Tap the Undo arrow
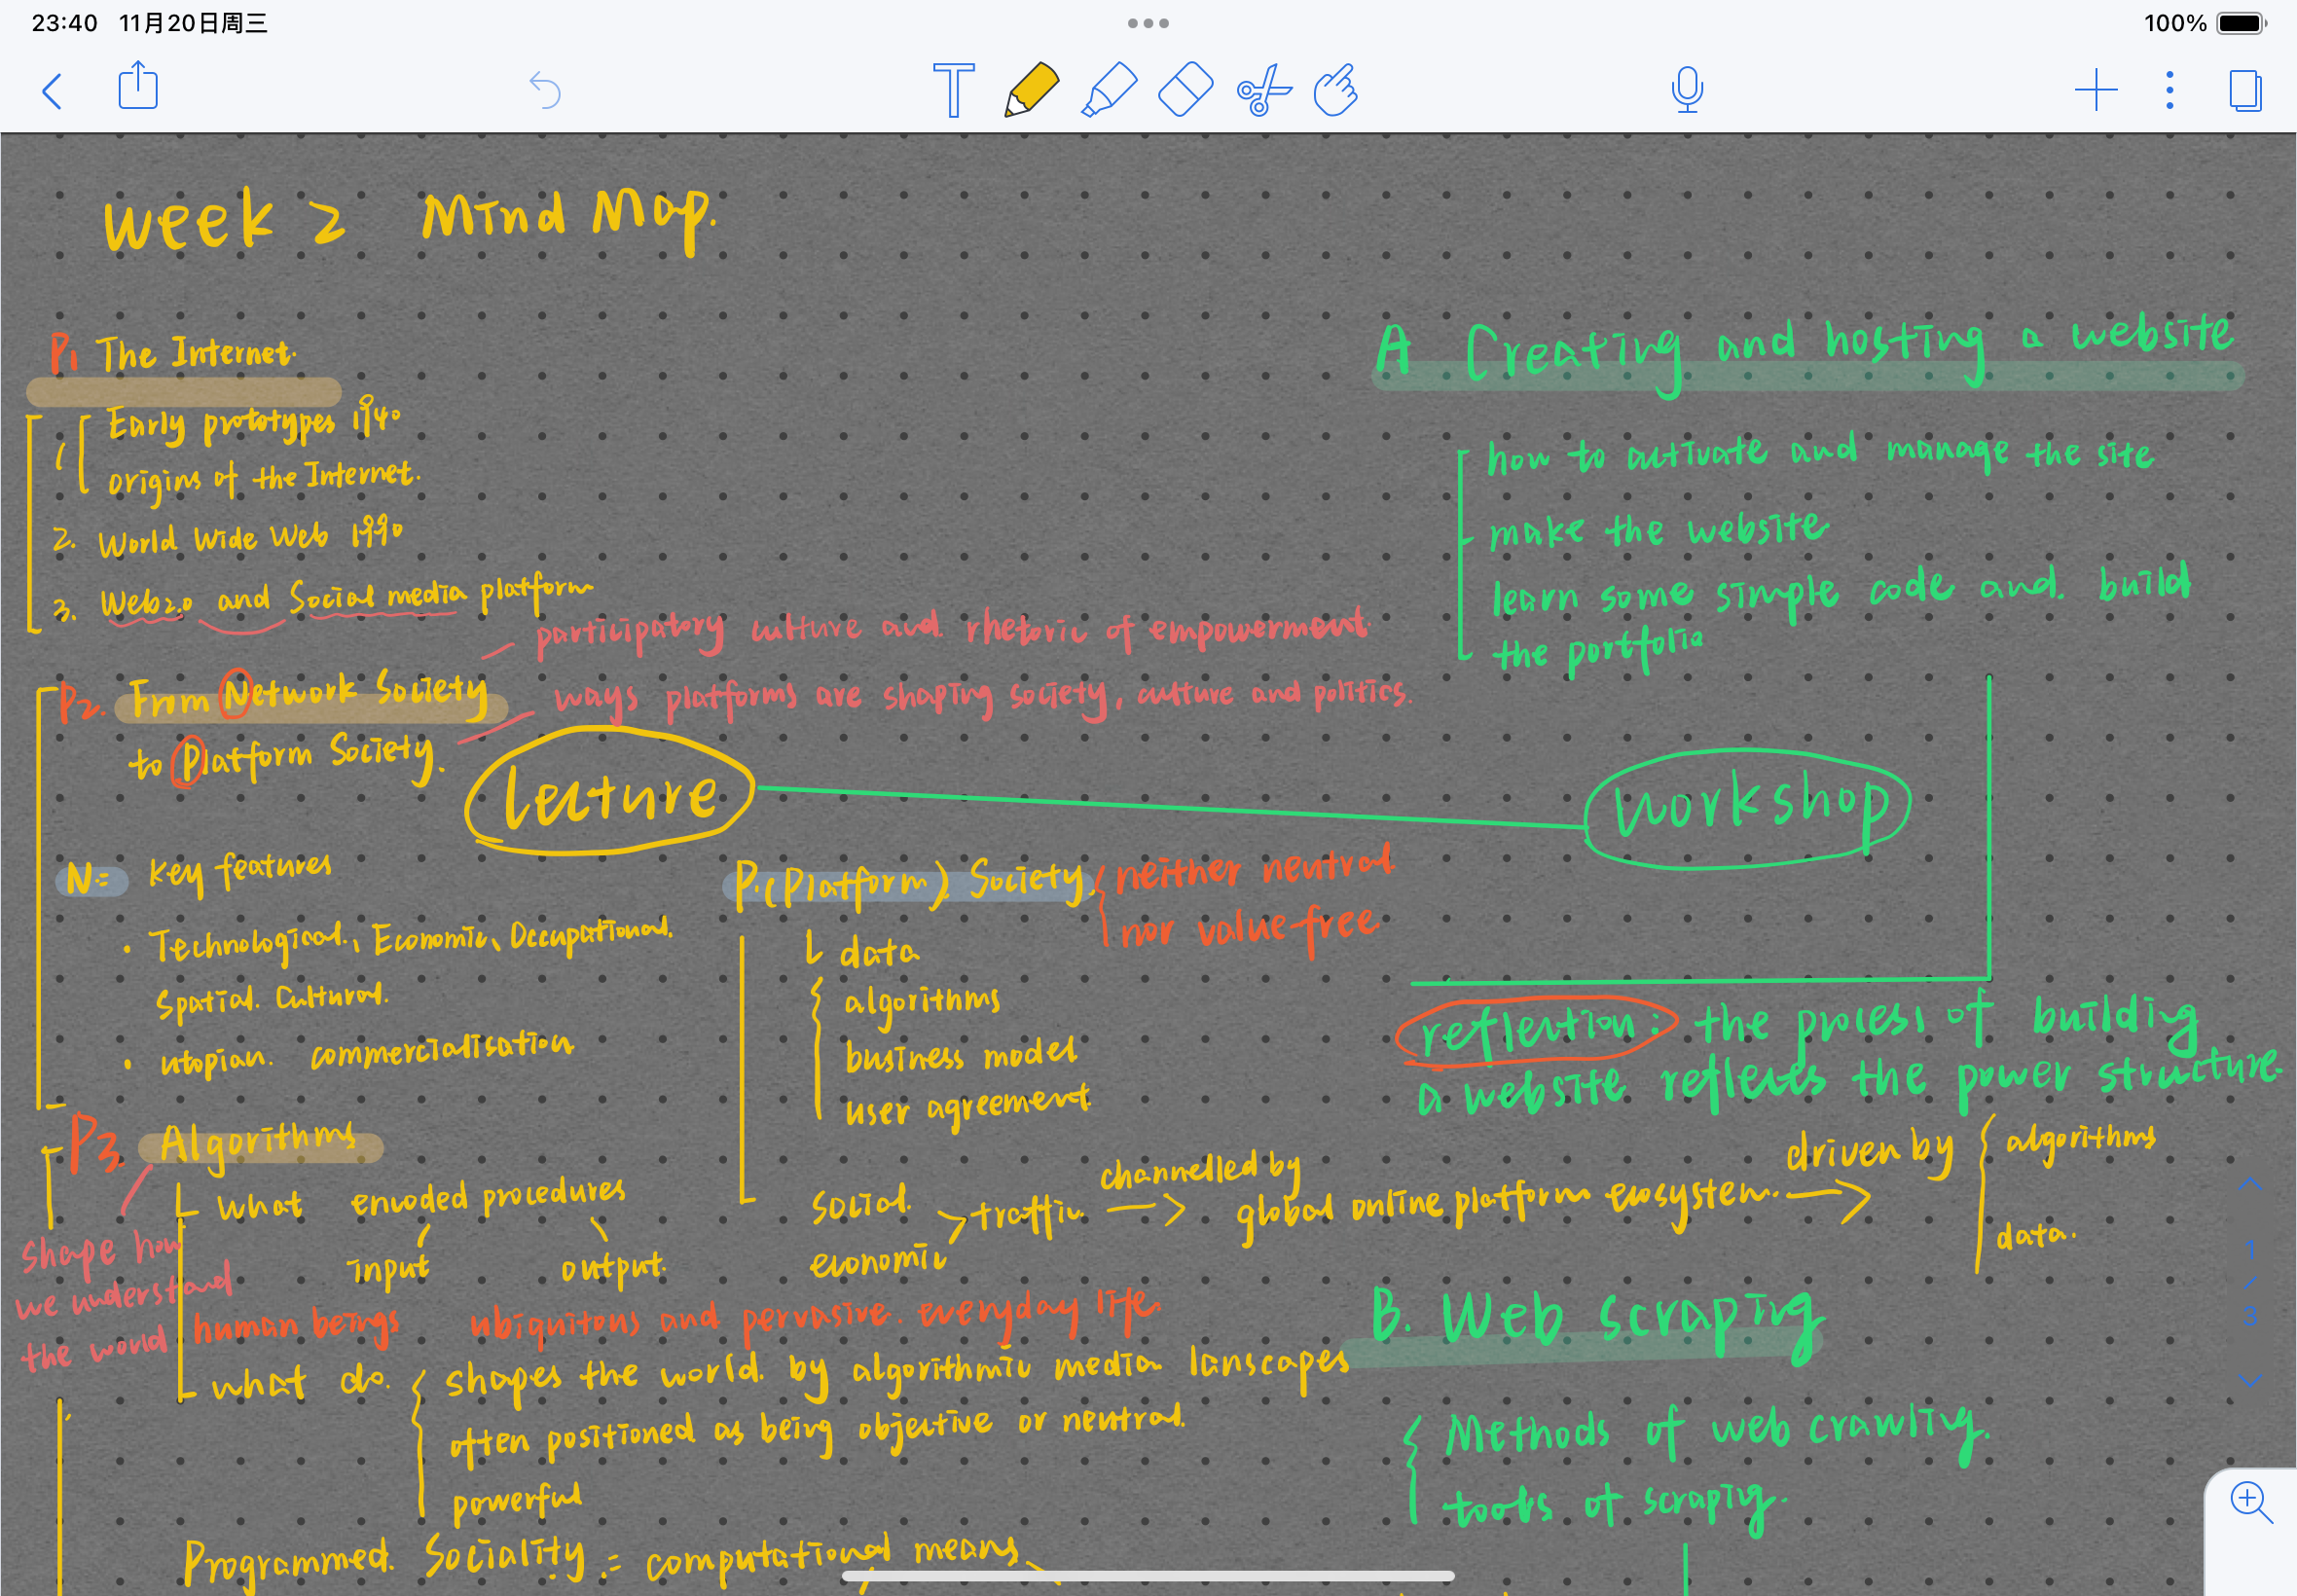The image size is (2297, 1596). [x=545, y=90]
